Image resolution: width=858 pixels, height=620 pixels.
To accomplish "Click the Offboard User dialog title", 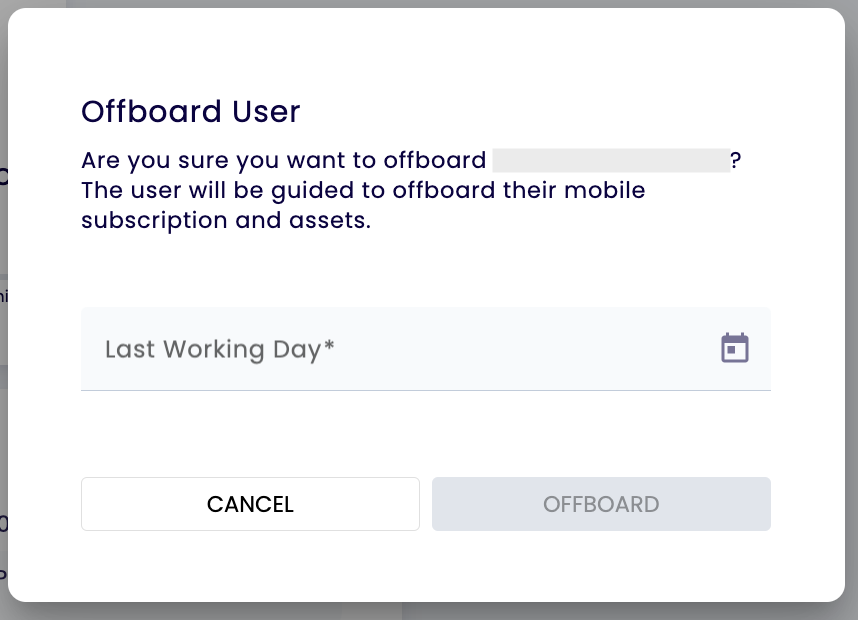I will click(190, 111).
